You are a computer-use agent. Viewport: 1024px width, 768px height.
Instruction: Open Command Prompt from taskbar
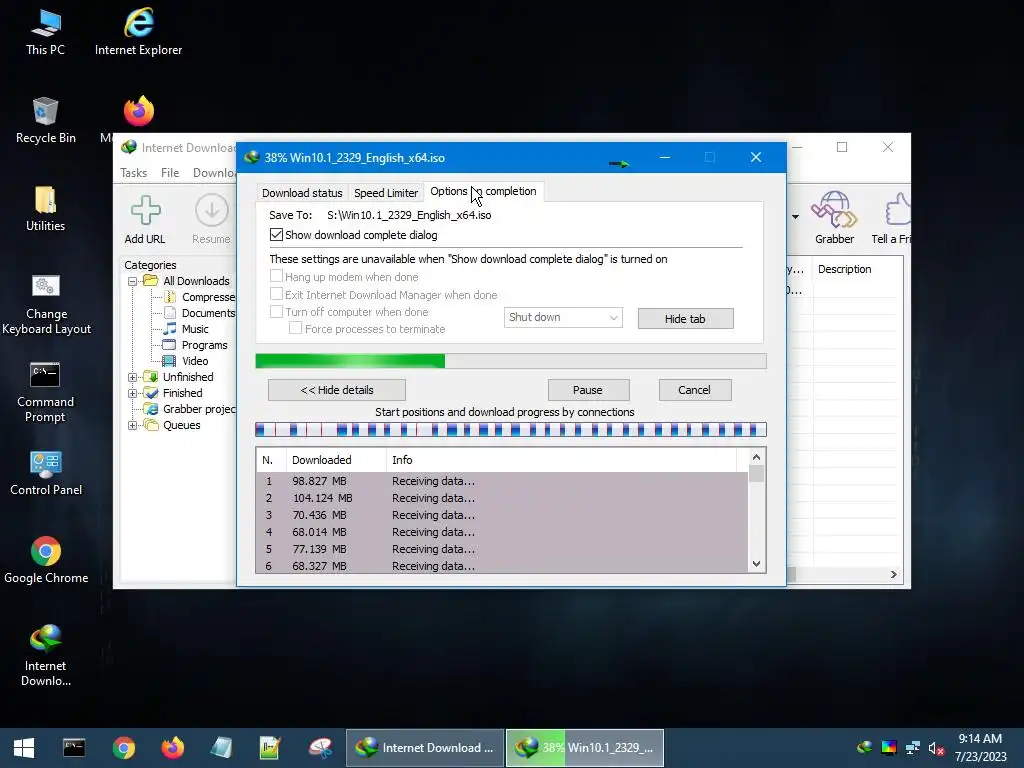click(x=74, y=748)
